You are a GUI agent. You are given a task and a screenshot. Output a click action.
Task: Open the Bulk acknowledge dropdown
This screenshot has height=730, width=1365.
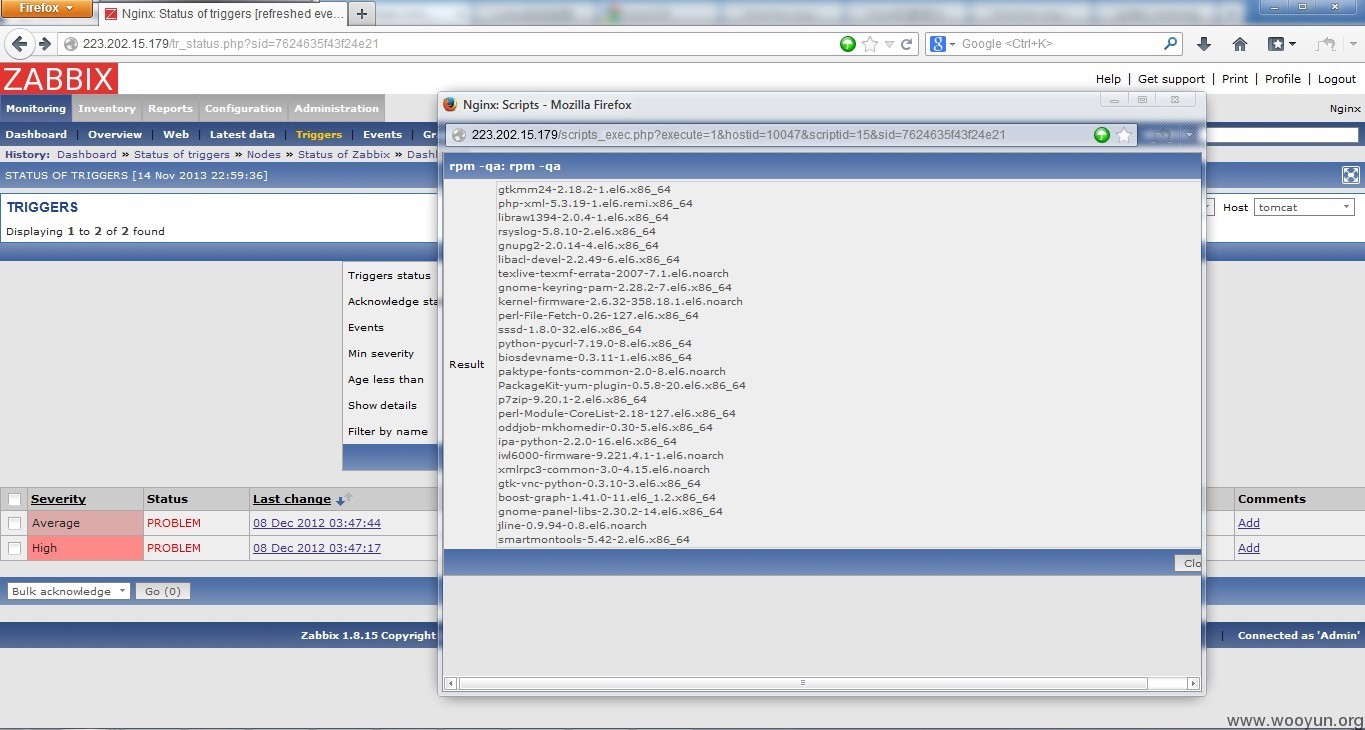(x=69, y=591)
